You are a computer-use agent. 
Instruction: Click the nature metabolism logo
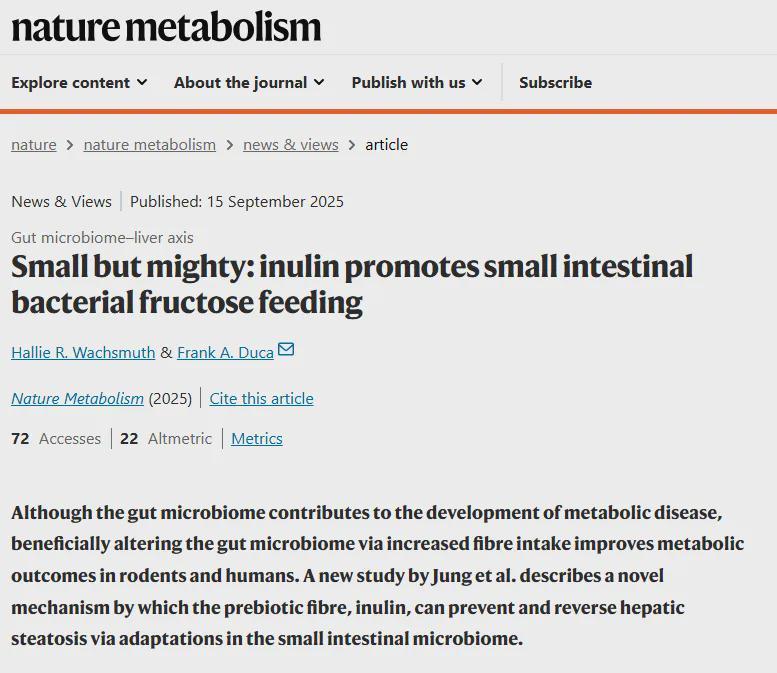point(166,27)
